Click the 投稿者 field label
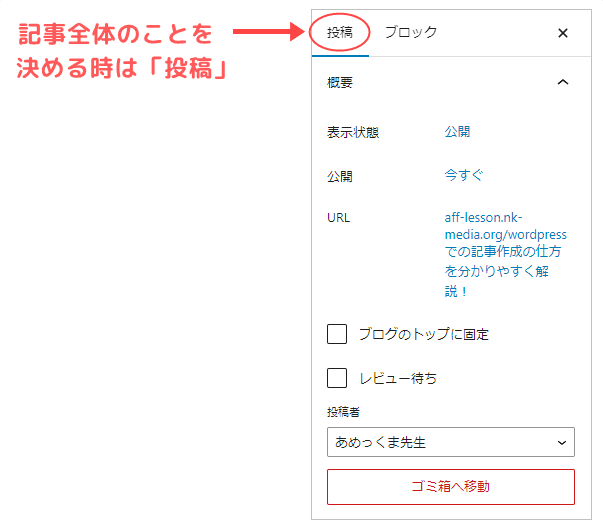 click(342, 413)
